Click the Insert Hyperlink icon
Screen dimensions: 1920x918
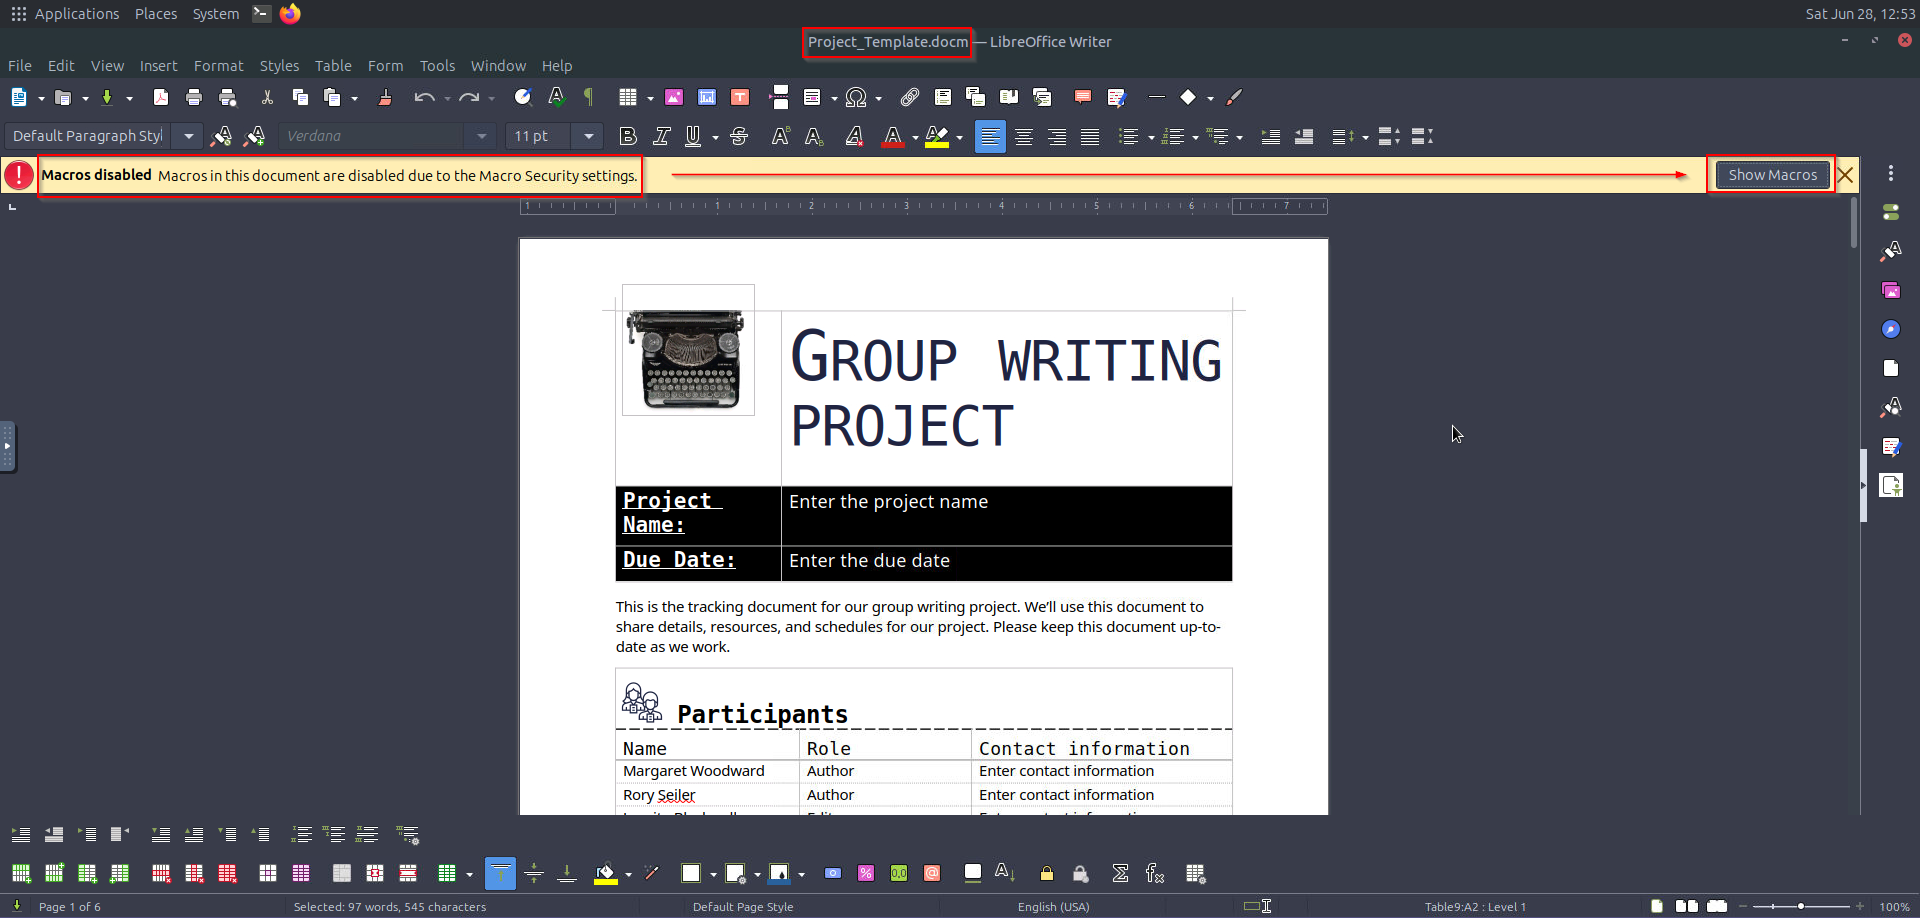click(x=909, y=97)
